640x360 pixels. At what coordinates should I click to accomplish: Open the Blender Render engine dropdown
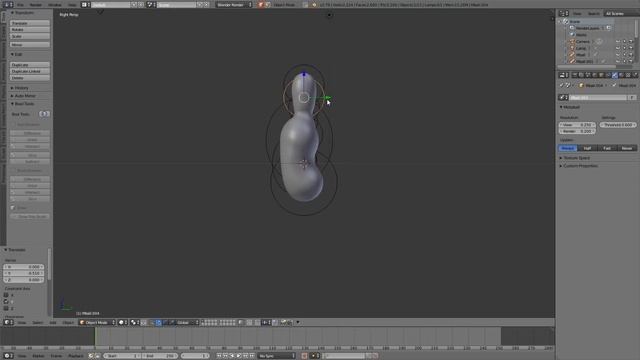[x=234, y=5]
